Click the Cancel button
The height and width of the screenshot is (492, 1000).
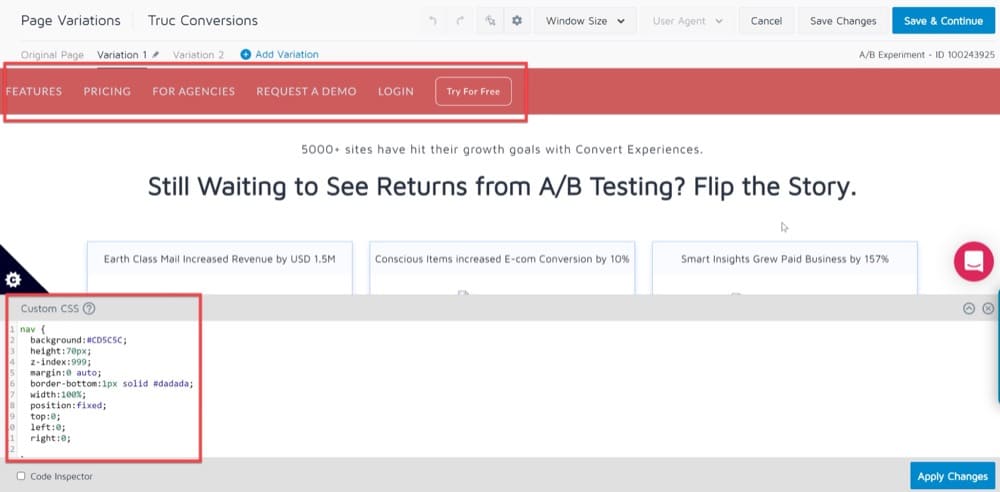(x=766, y=21)
